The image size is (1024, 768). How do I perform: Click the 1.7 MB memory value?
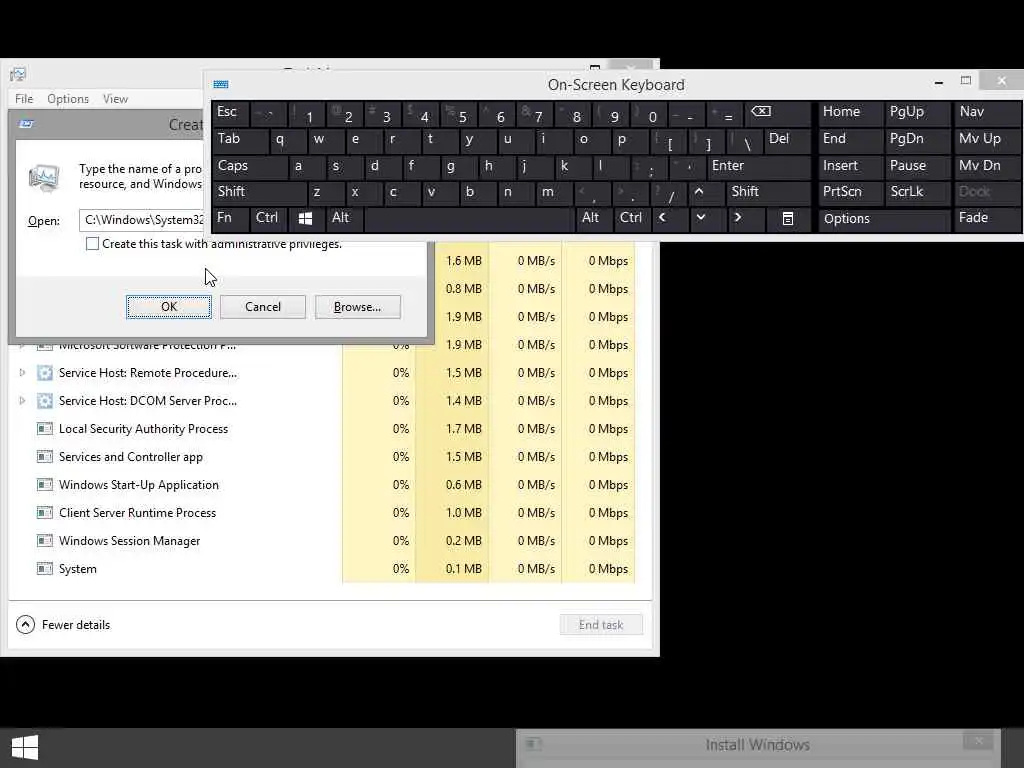[x=464, y=429]
